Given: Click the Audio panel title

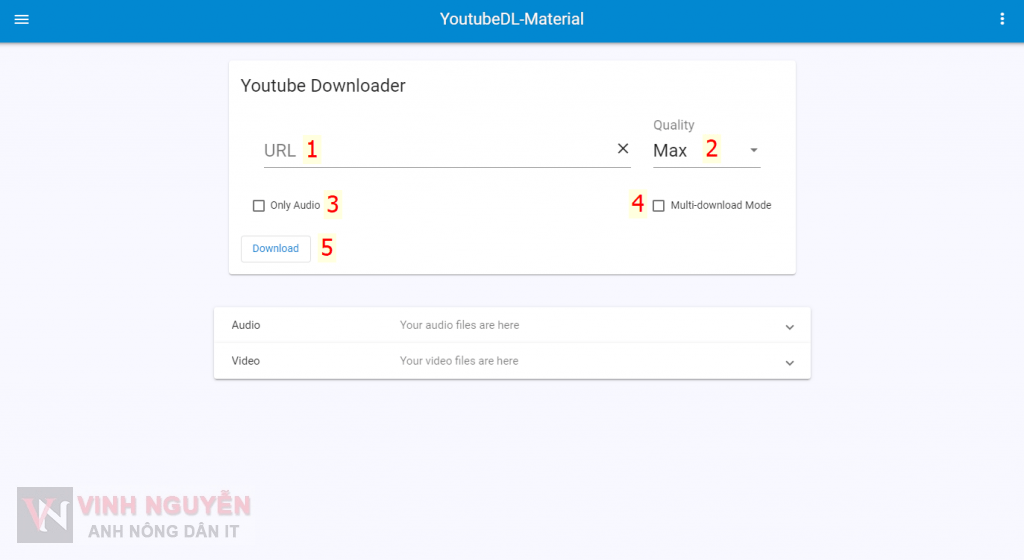Looking at the screenshot, I should [246, 326].
